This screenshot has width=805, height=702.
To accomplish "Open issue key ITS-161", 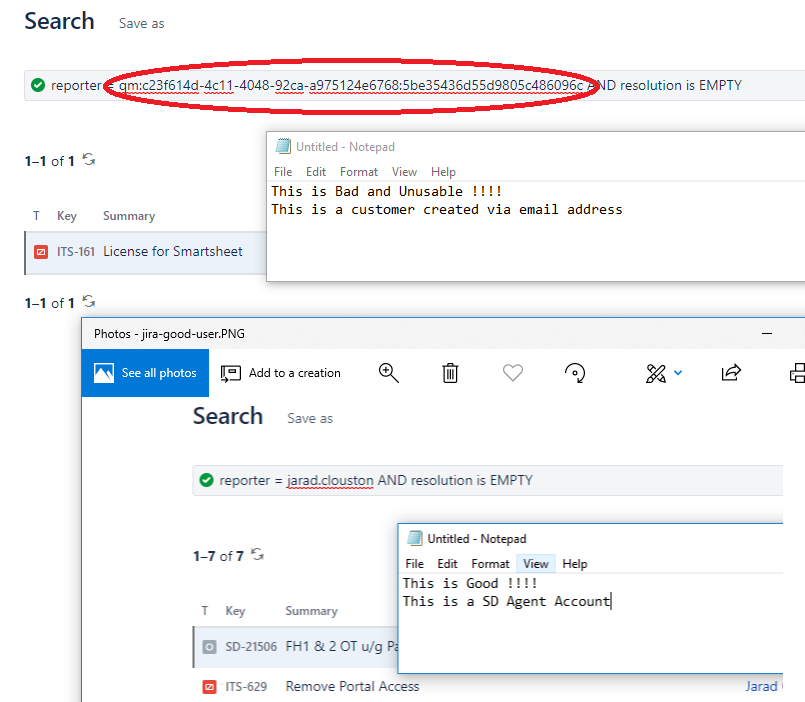I will pos(75,252).
